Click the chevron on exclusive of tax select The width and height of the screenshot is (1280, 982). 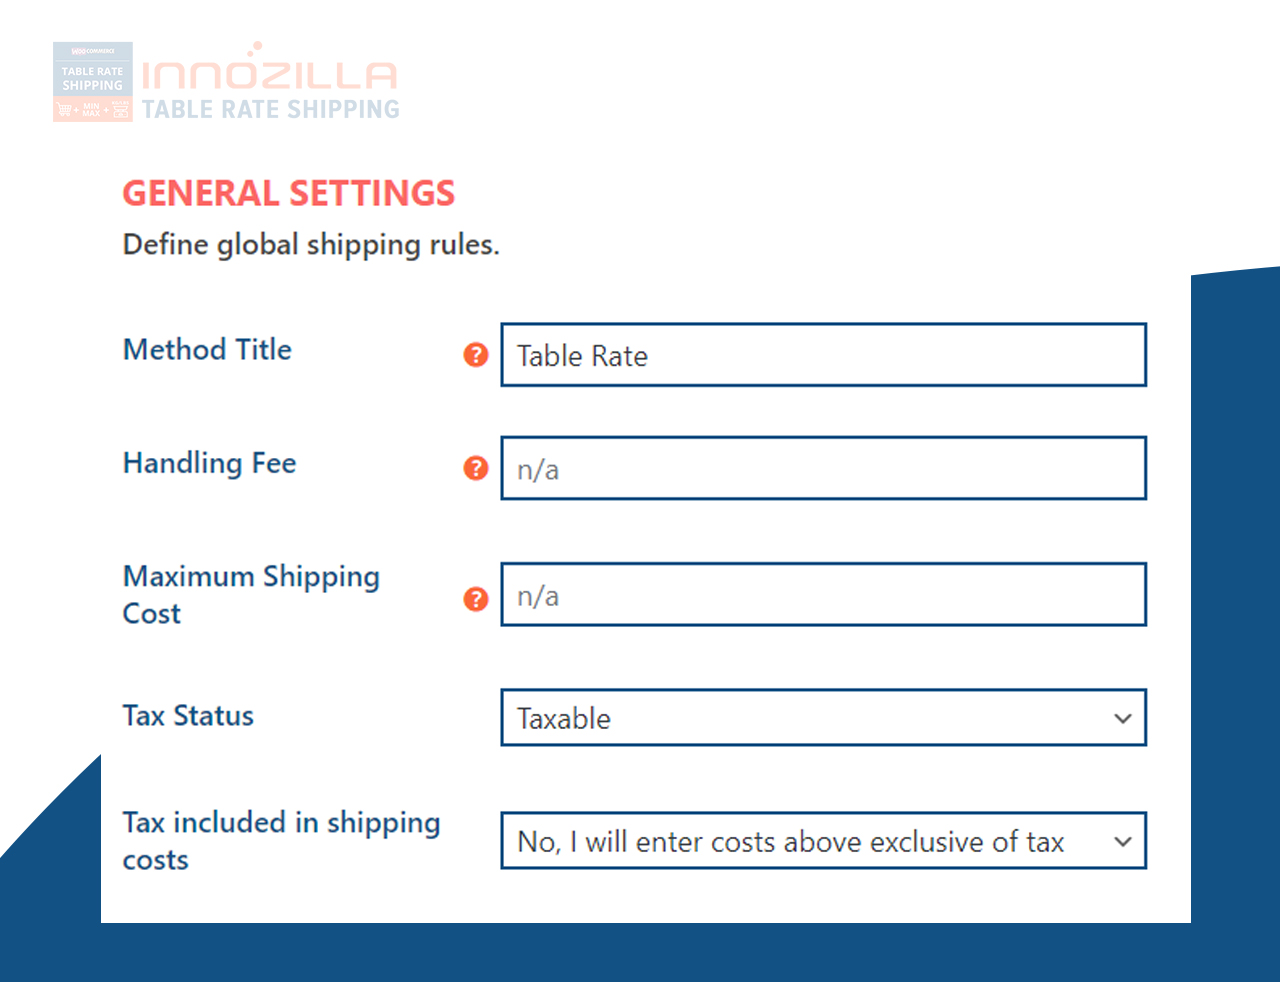pyautogui.click(x=1123, y=842)
